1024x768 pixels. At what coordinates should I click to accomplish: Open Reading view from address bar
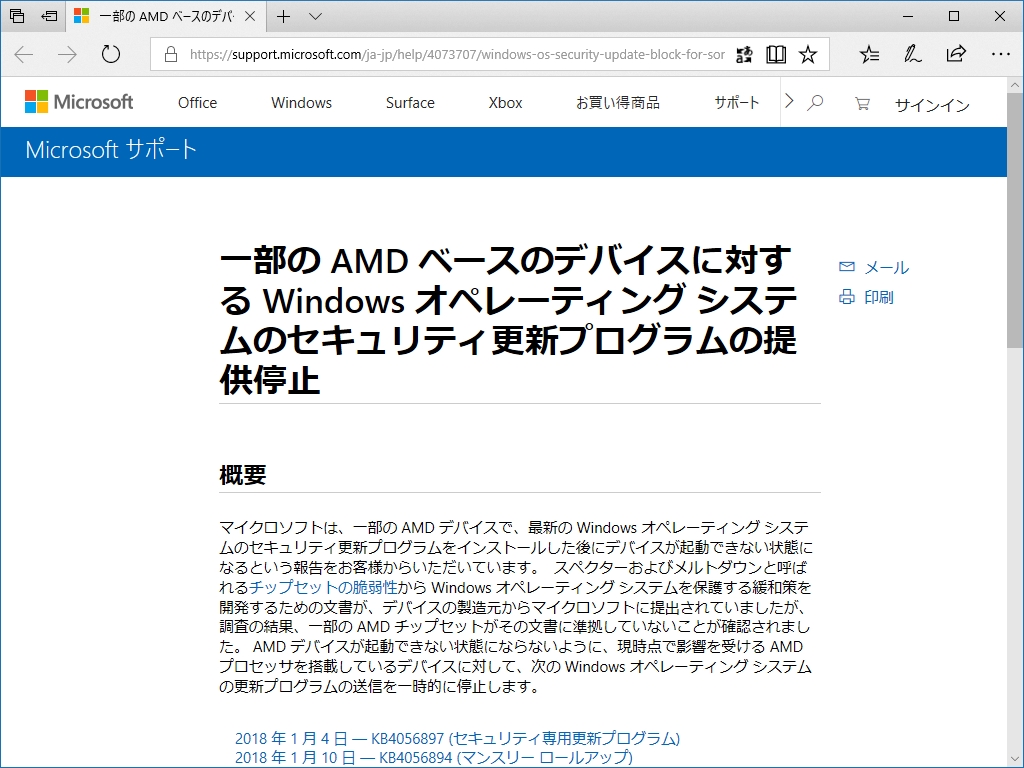pyautogui.click(x=776, y=55)
